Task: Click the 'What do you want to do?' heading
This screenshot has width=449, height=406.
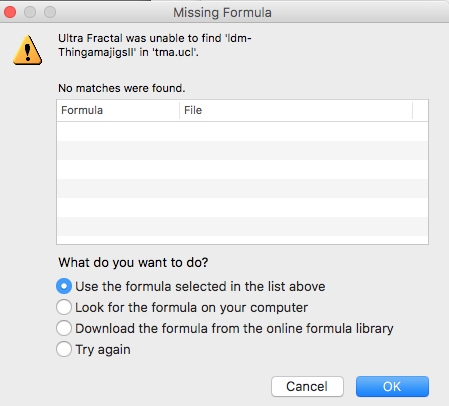Action: [x=133, y=263]
